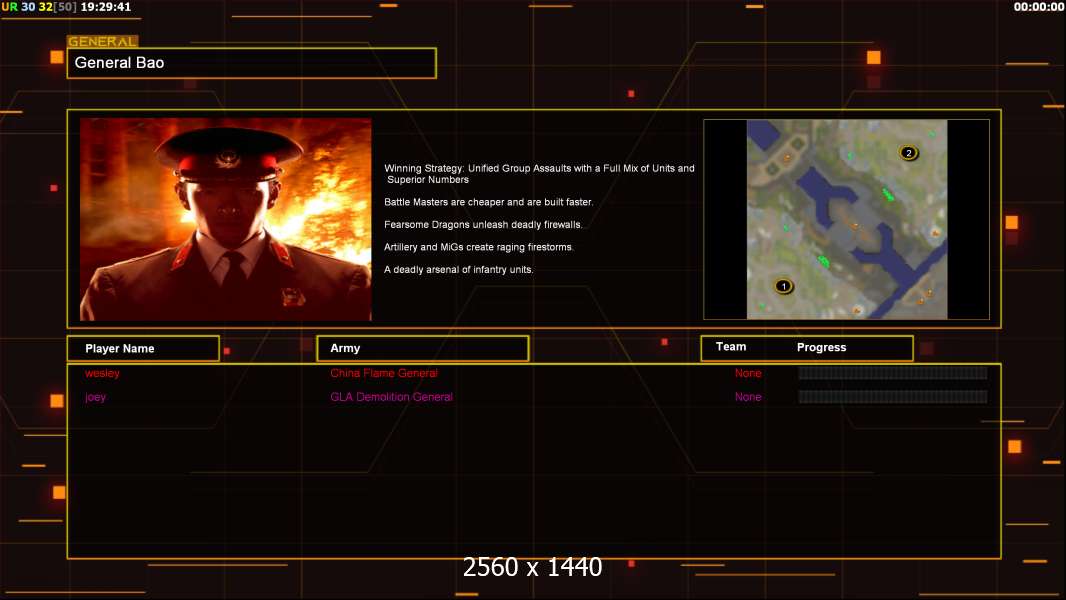Click start position marker 1 on minimap
Screen dimensions: 1066x600
click(x=783, y=286)
